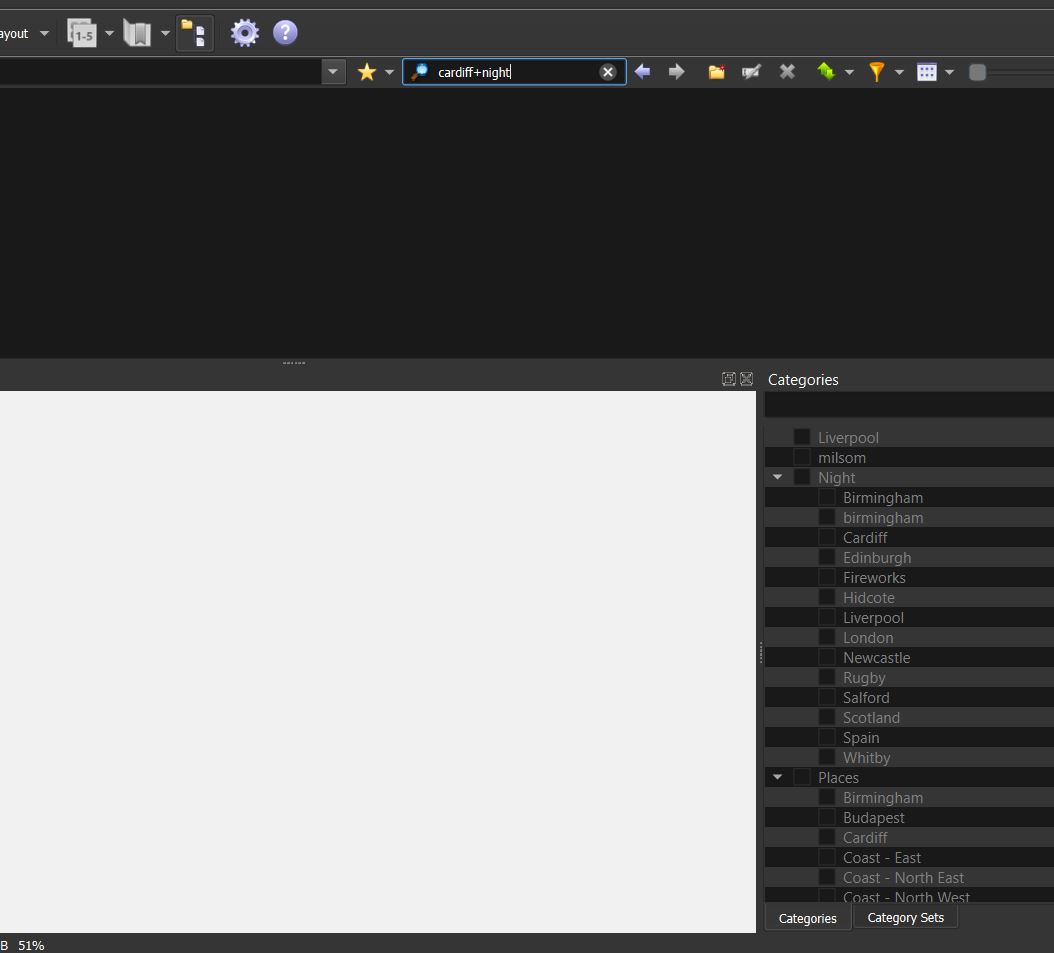Open the settings gear icon
Image resolution: width=1054 pixels, height=953 pixels.
(245, 33)
